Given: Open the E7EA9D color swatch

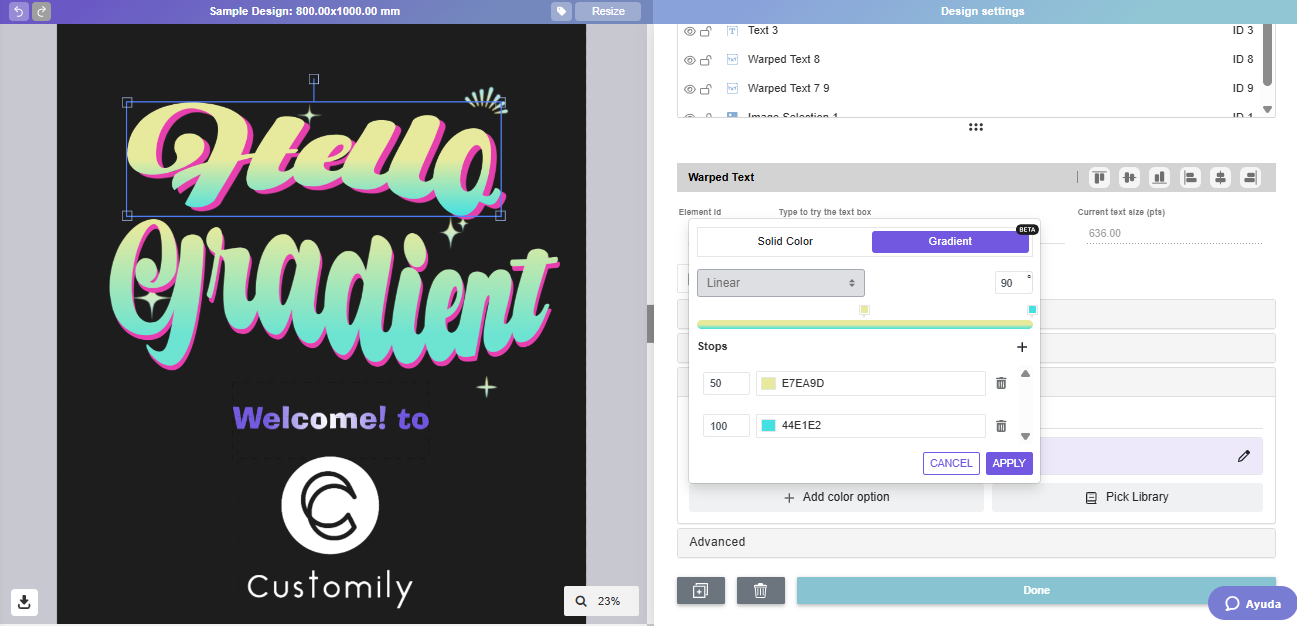Looking at the screenshot, I should [x=769, y=384].
